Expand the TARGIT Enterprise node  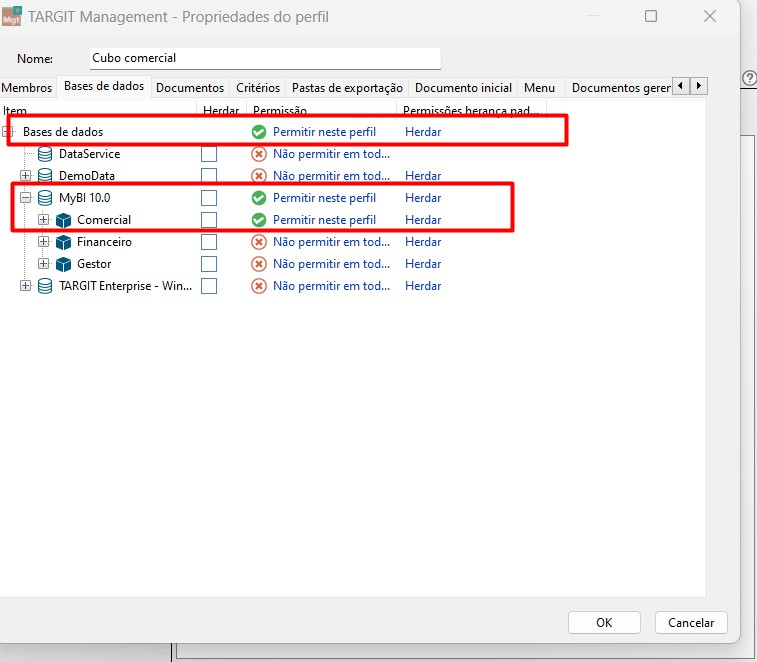pyautogui.click(x=26, y=285)
